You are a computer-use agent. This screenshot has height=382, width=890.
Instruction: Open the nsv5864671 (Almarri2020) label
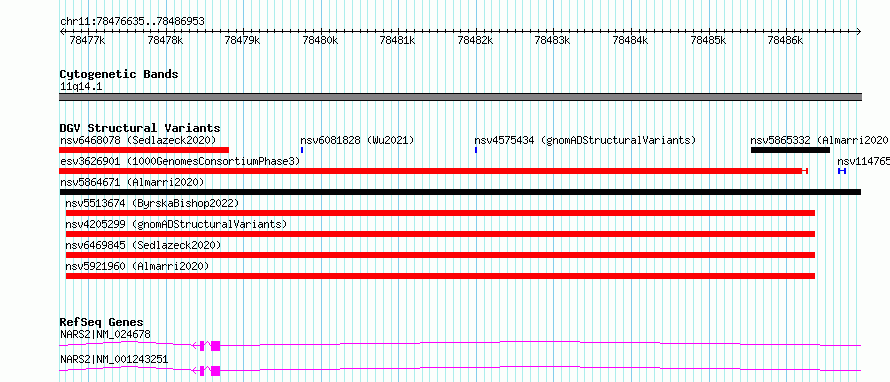coord(132,182)
